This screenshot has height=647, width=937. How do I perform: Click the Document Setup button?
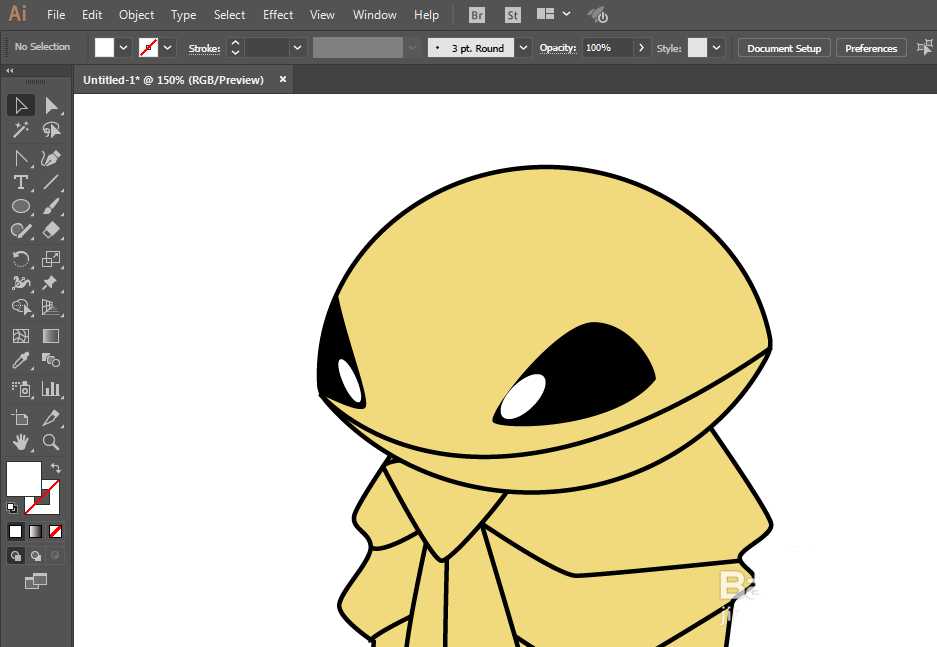(784, 48)
